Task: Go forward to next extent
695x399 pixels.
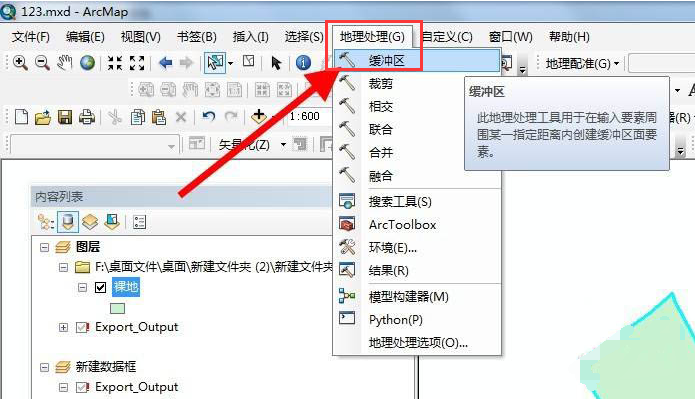Action: 186,63
